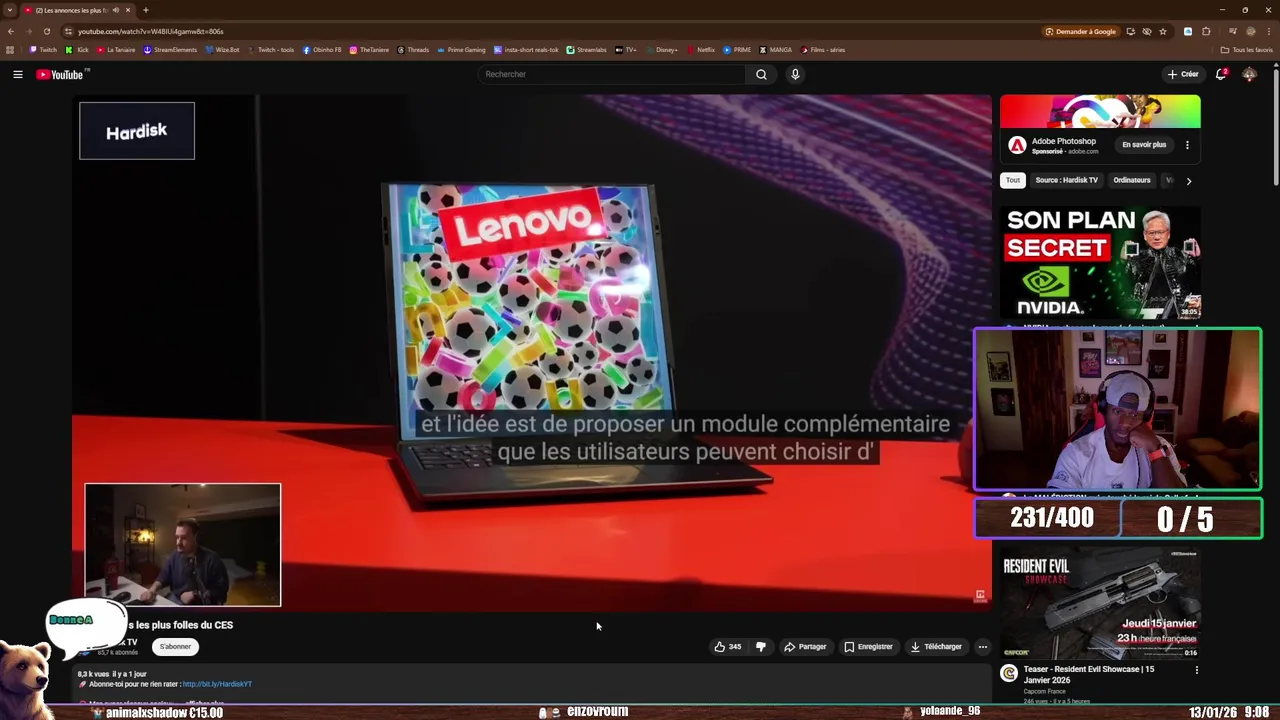Open the Chrome profile avatar
This screenshot has height=720, width=1280.
coord(1250,31)
